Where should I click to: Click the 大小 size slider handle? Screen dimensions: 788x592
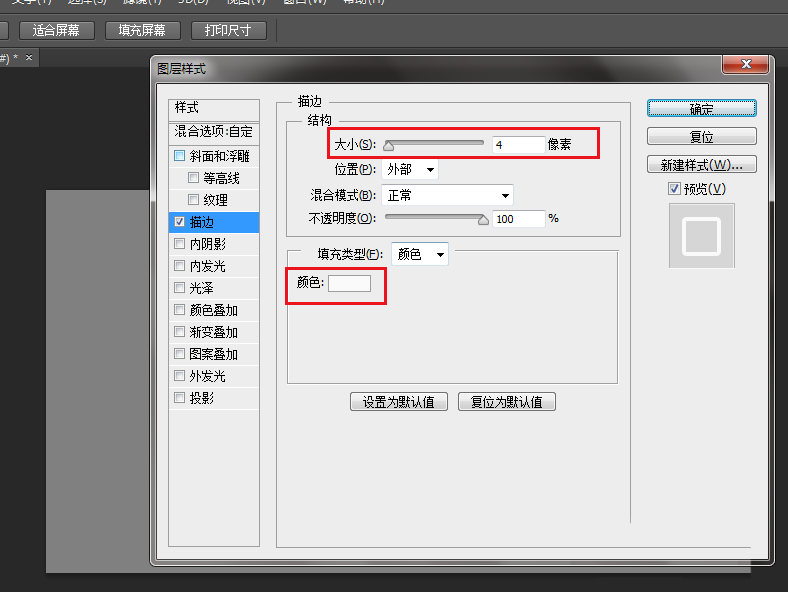(x=388, y=146)
